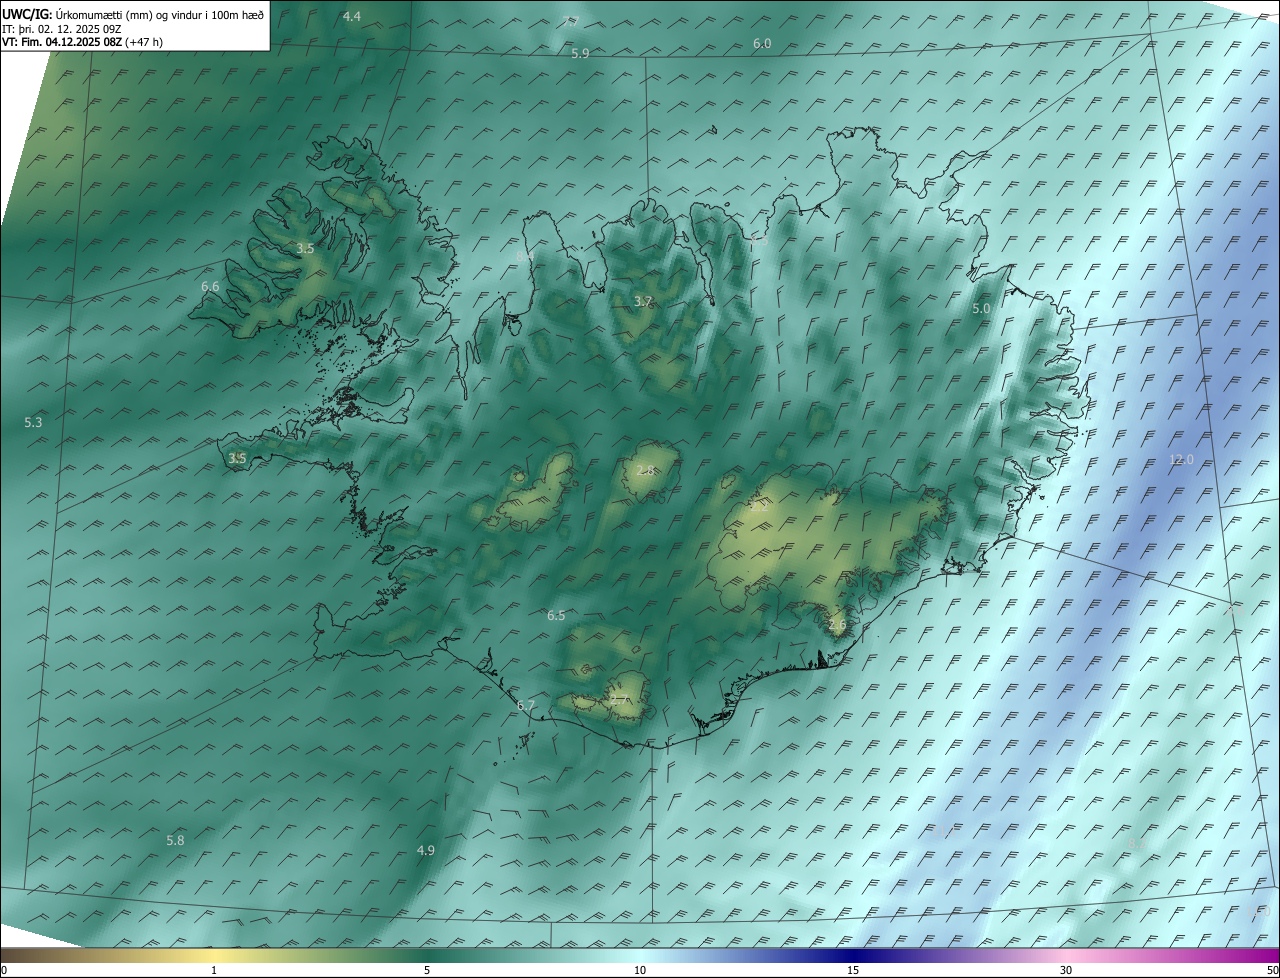Click the 6.6 value label on the map
1280x978 pixels.
pyautogui.click(x=210, y=287)
